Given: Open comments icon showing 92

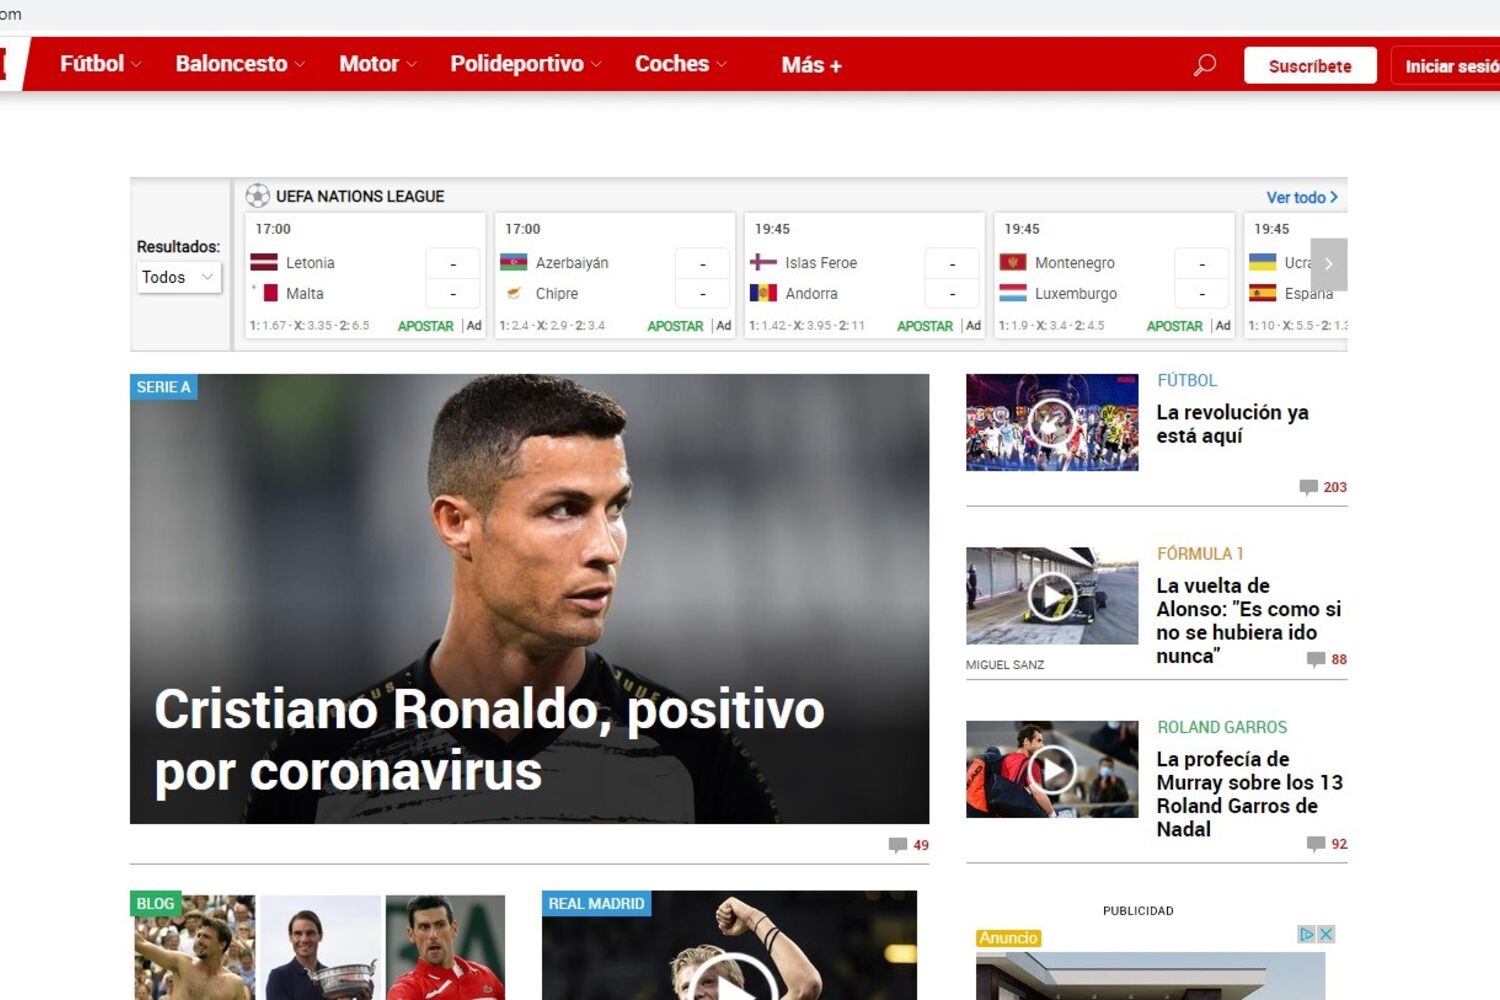Looking at the screenshot, I should [x=1316, y=844].
